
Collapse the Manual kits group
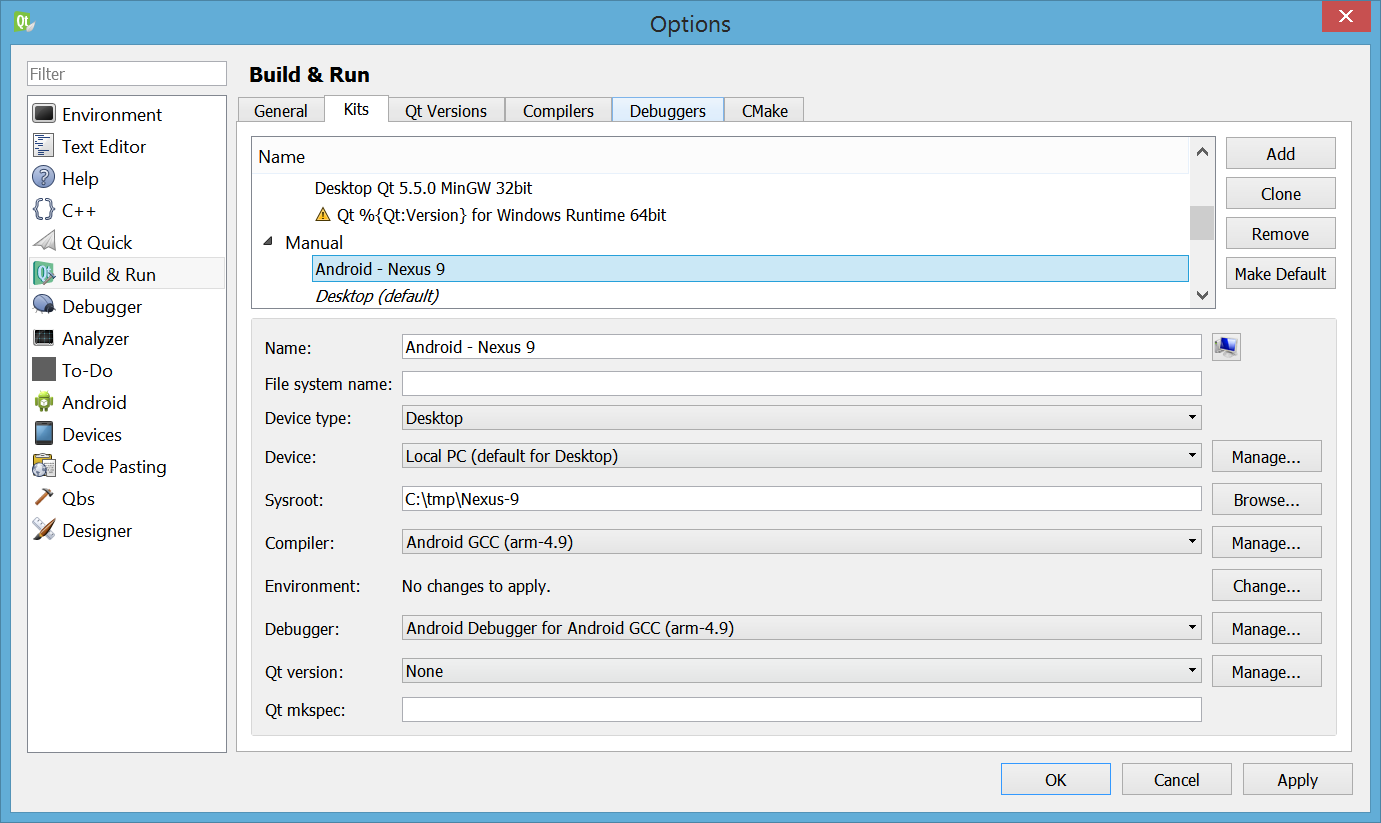click(268, 242)
